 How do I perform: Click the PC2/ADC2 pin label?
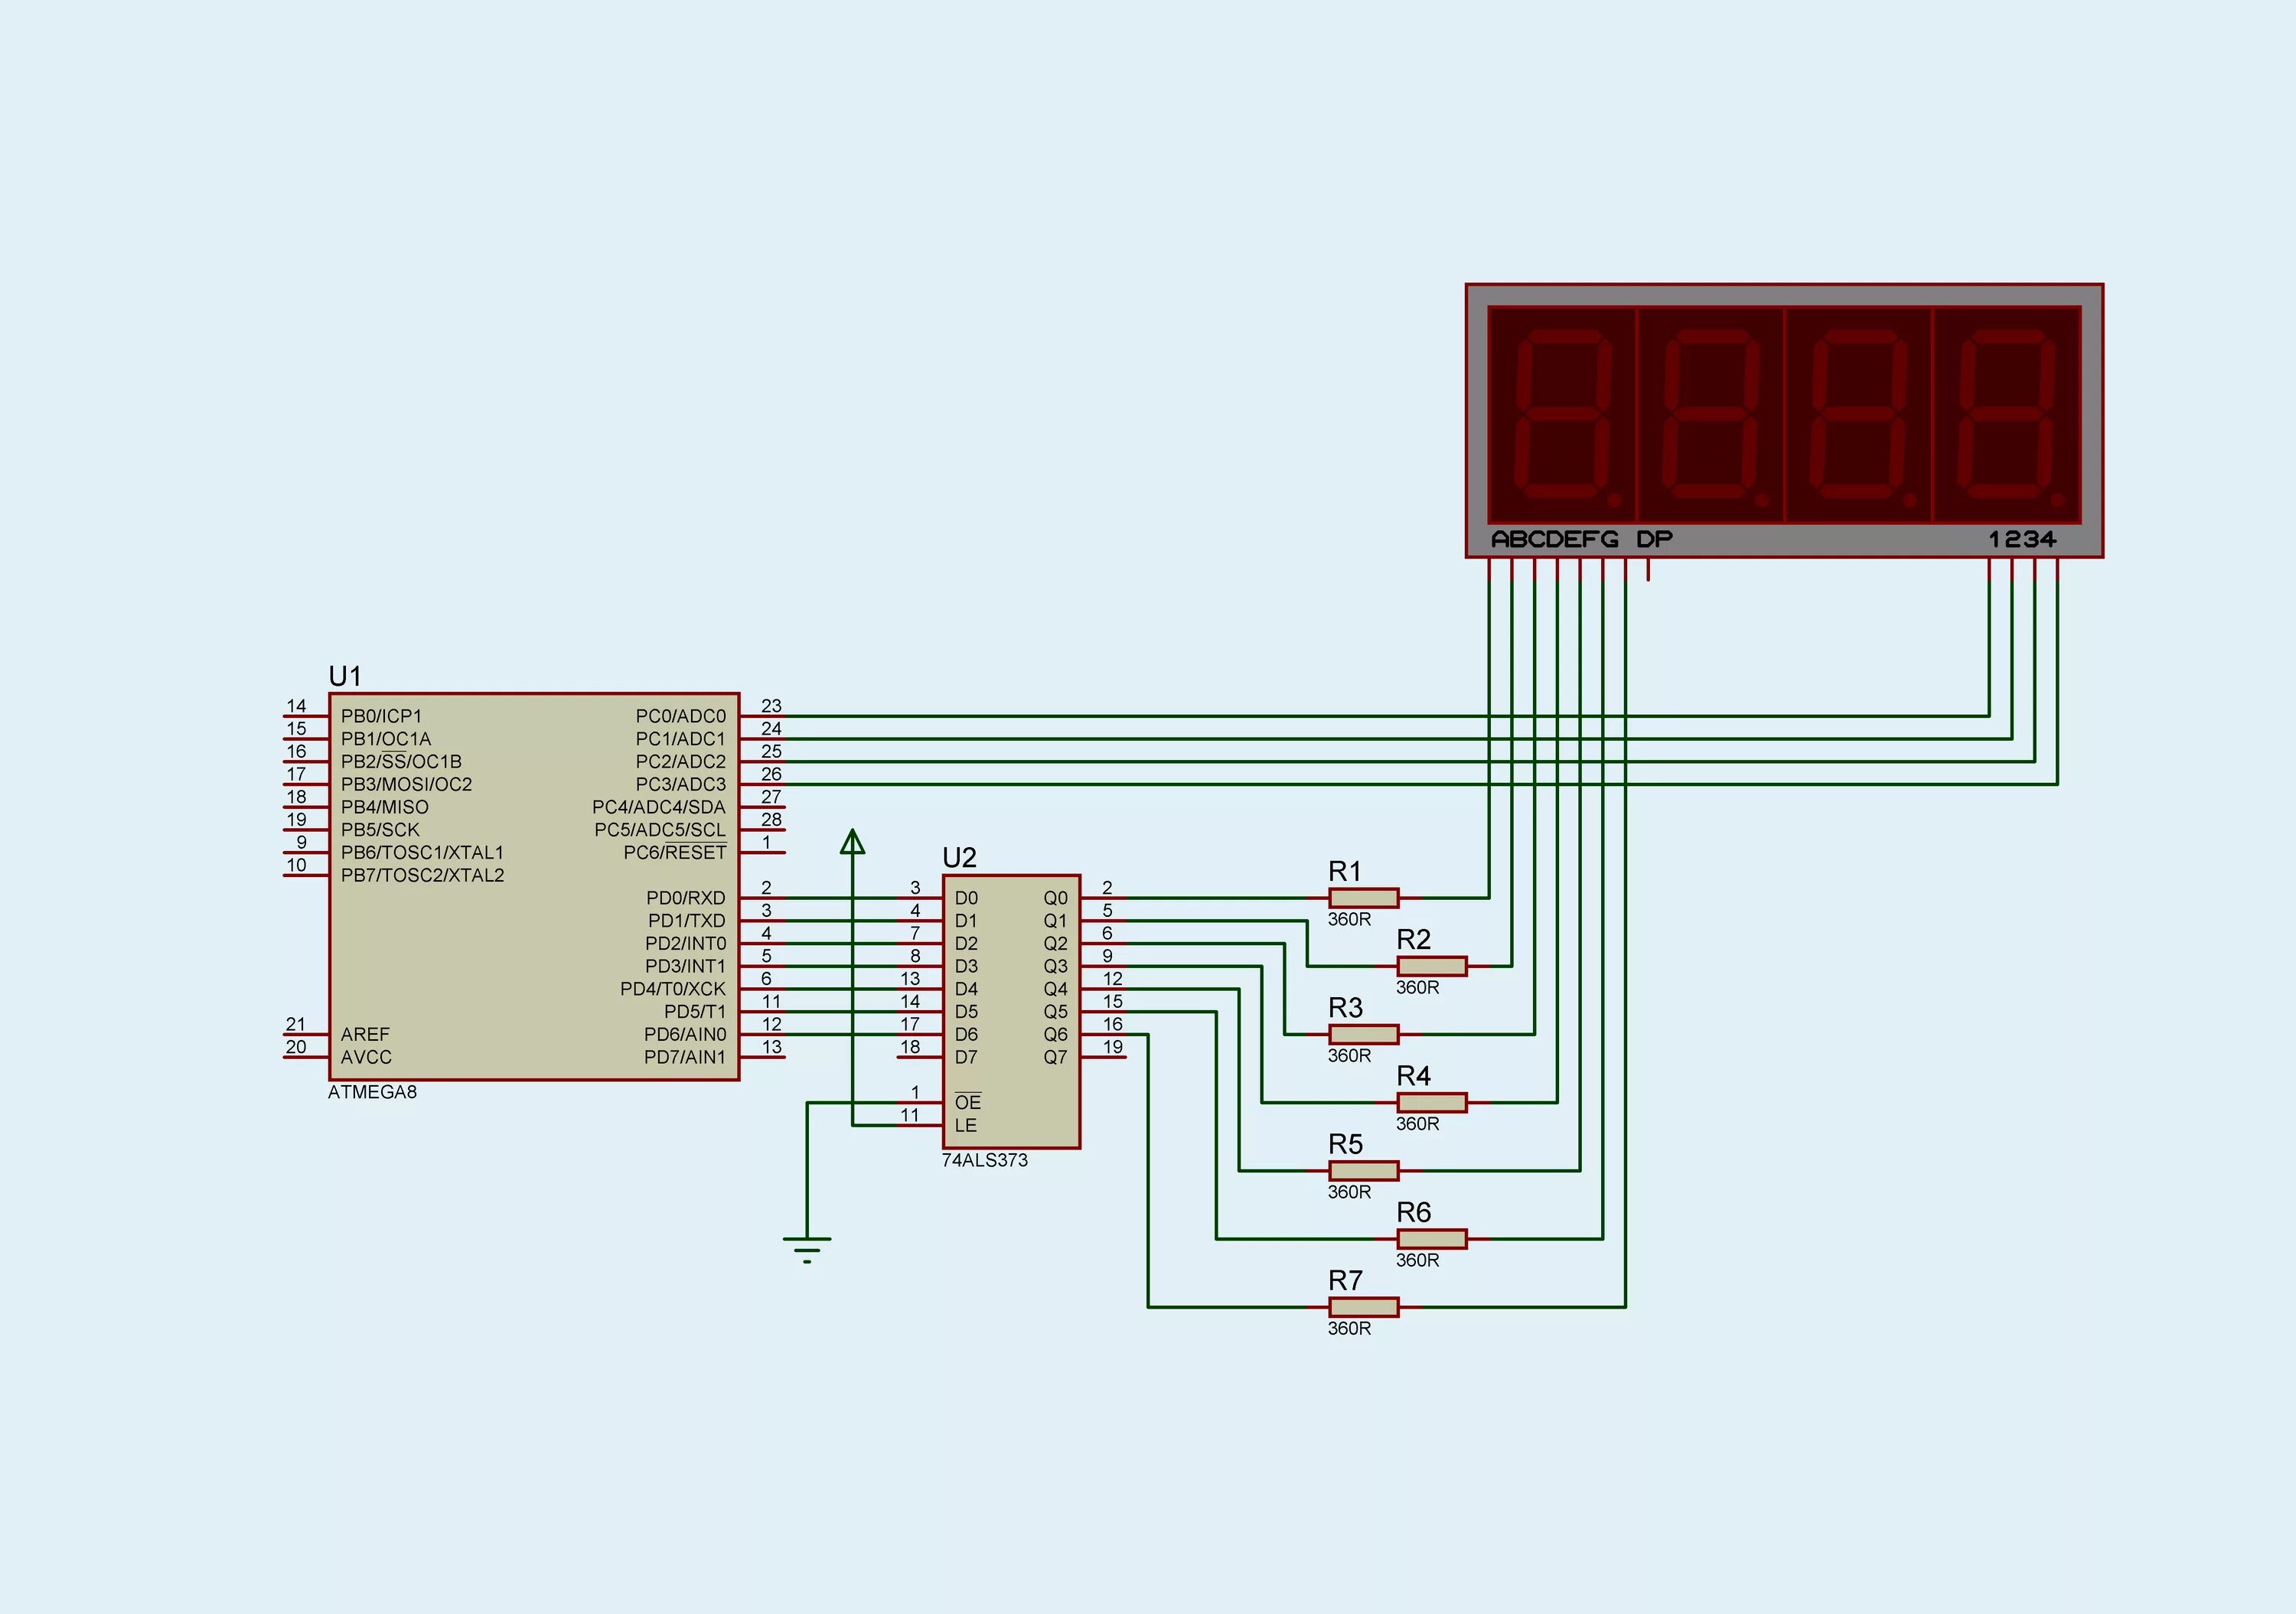click(x=681, y=761)
